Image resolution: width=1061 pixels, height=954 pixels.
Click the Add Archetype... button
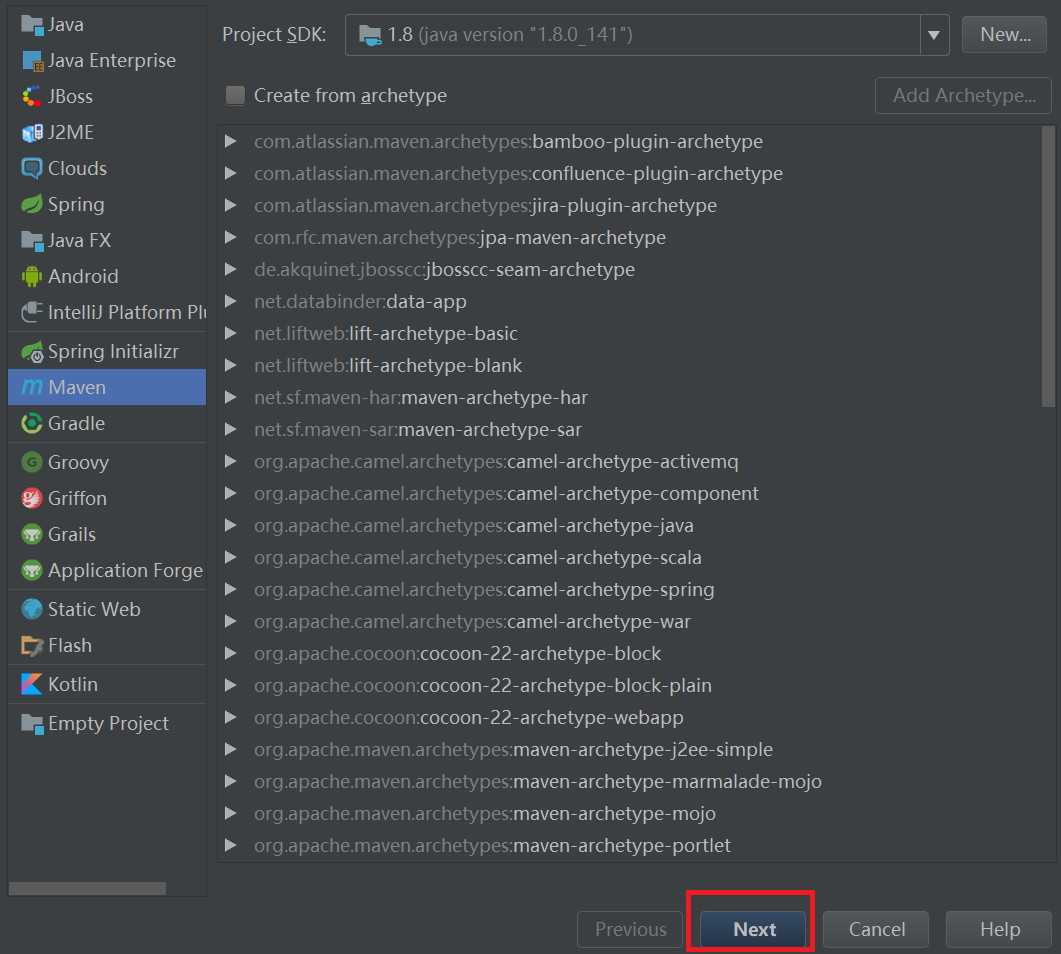964,95
